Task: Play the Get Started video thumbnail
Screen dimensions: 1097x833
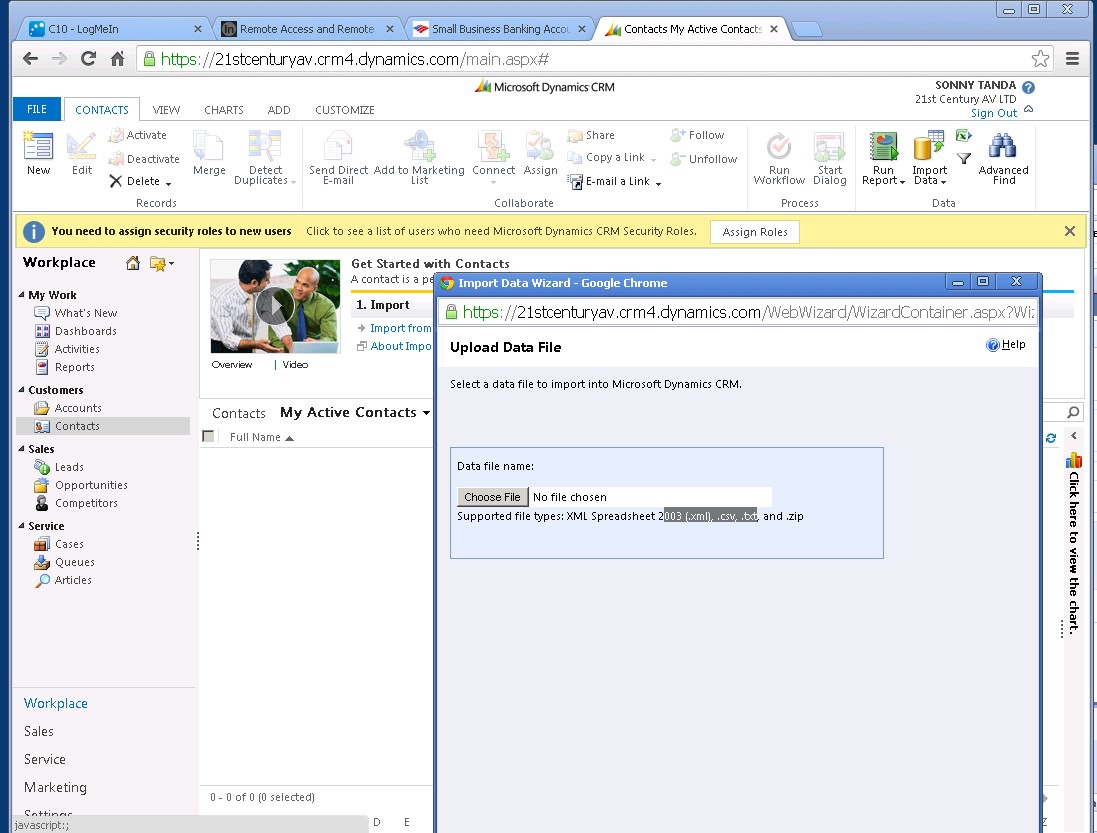Action: coord(274,306)
